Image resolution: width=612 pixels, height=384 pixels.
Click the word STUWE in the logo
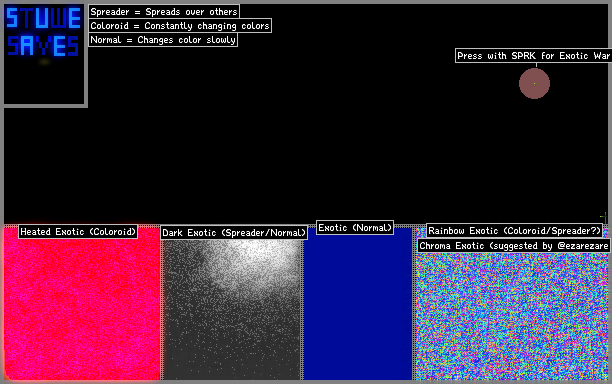[43, 18]
